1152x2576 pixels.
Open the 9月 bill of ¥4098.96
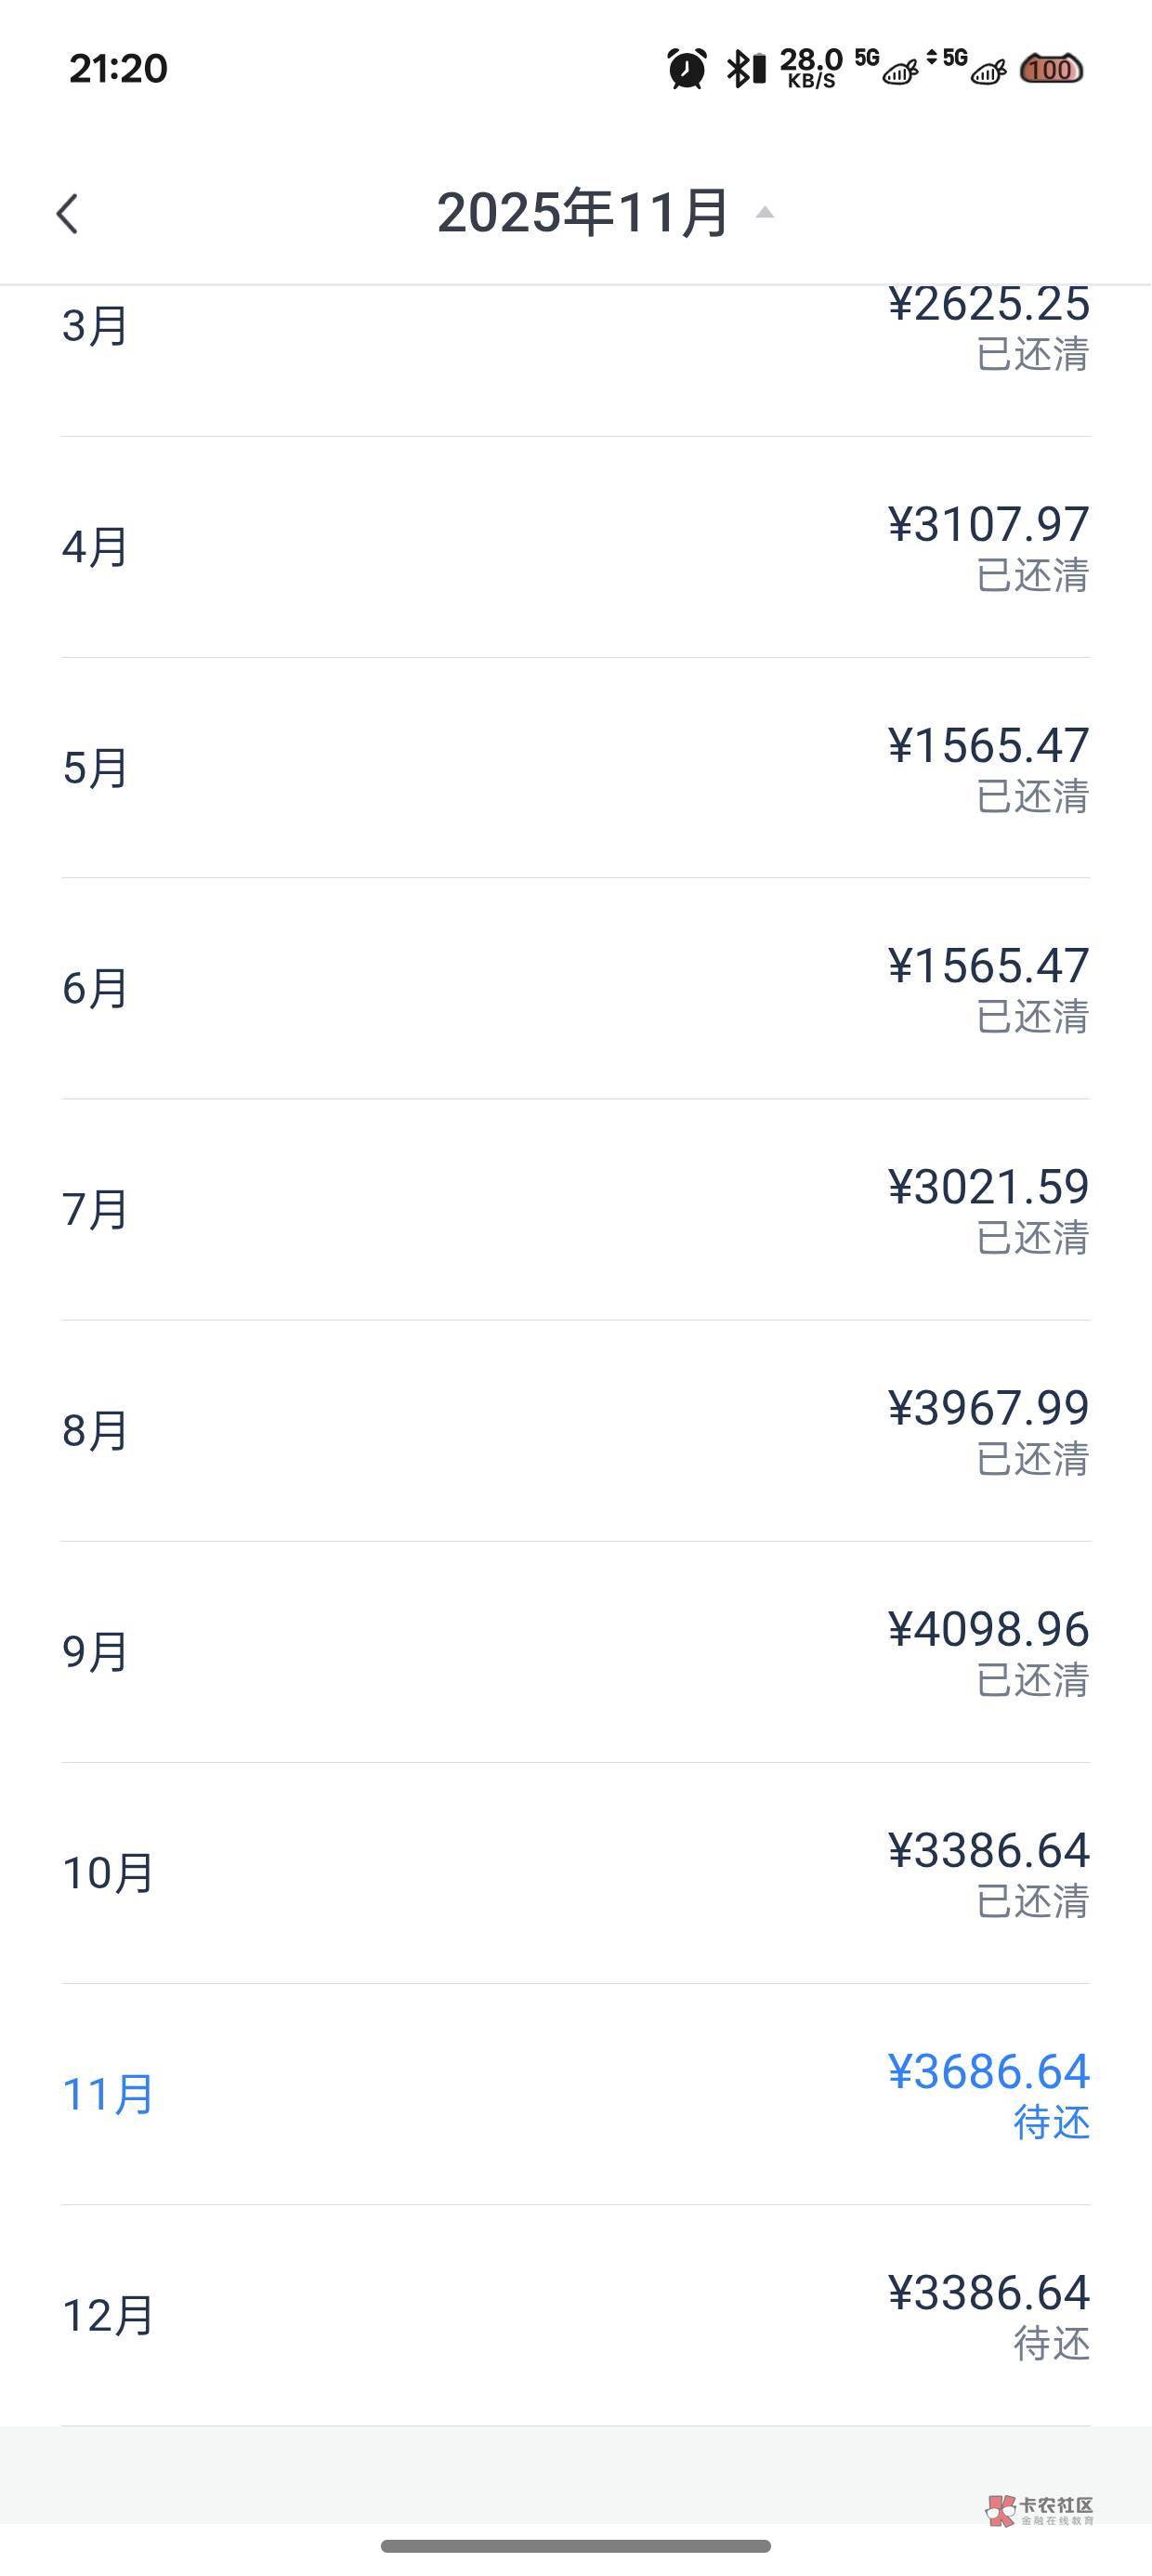pyautogui.click(x=575, y=1652)
